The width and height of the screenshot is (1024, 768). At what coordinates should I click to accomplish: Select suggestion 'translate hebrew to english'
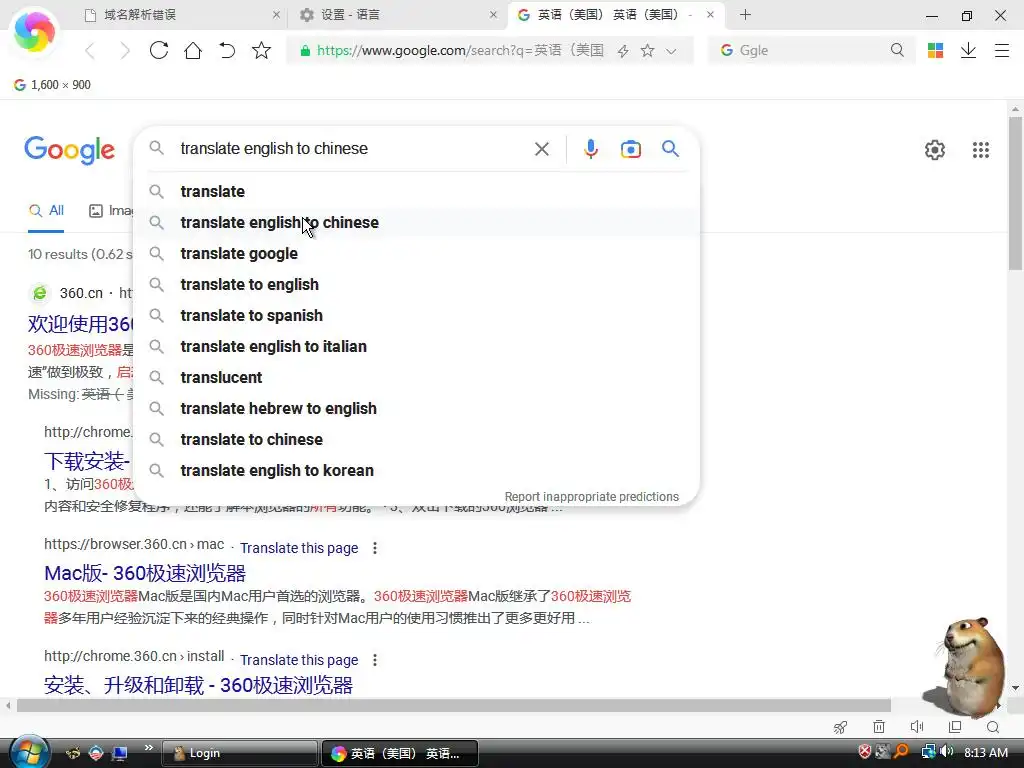pyautogui.click(x=417, y=409)
